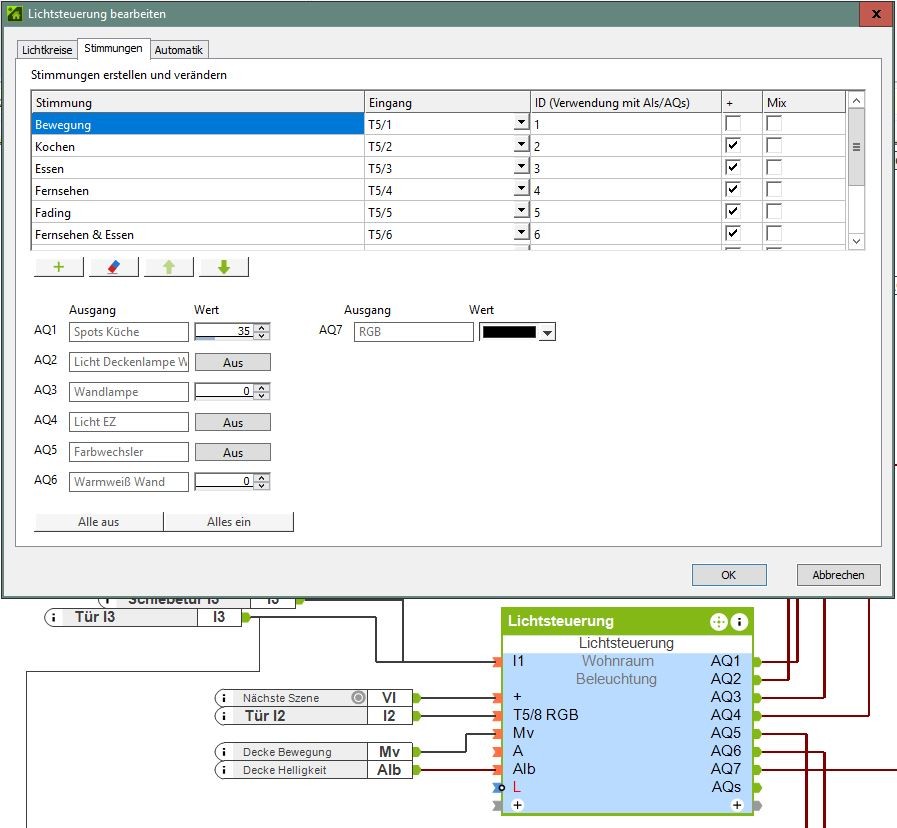Expand Eingang dropdown for Fernsehen row
897x828 pixels.
tap(521, 190)
